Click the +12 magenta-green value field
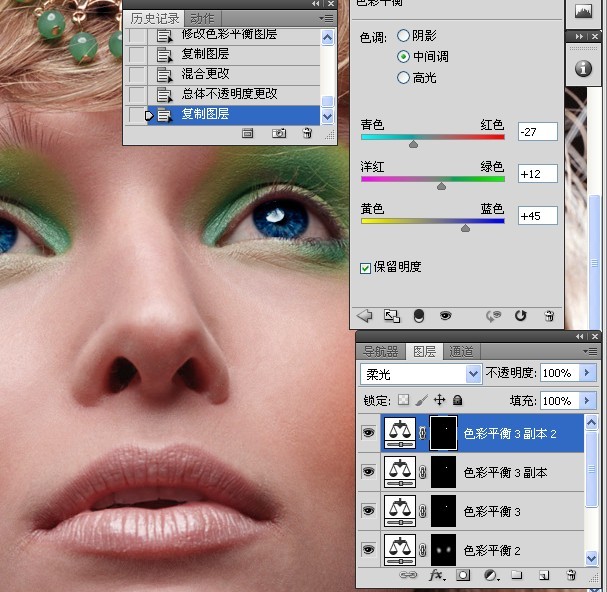607x592 pixels. click(538, 173)
